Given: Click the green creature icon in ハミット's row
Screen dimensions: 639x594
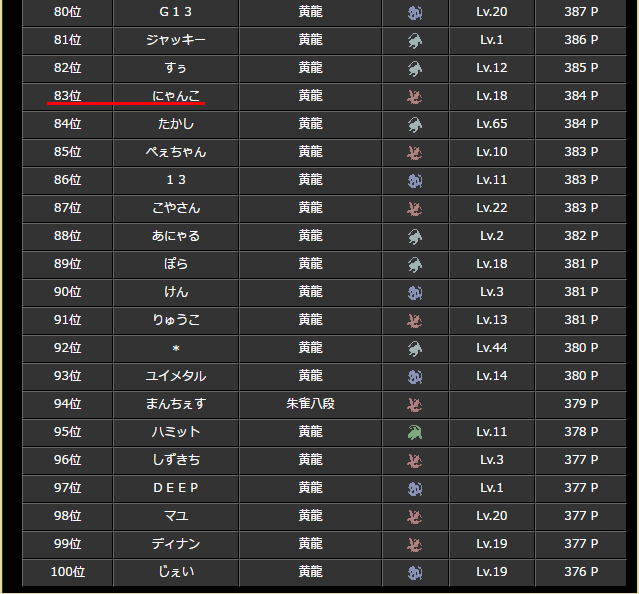Looking at the screenshot, I should (x=414, y=433).
